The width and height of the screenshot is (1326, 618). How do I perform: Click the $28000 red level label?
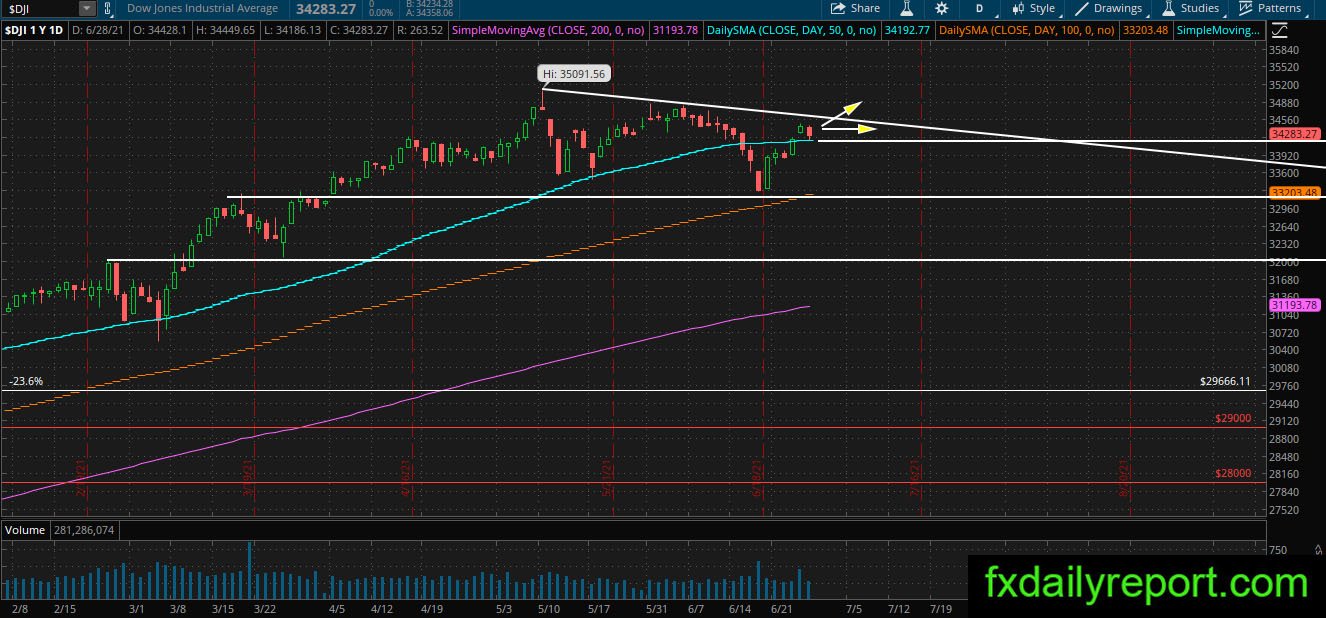(1233, 474)
